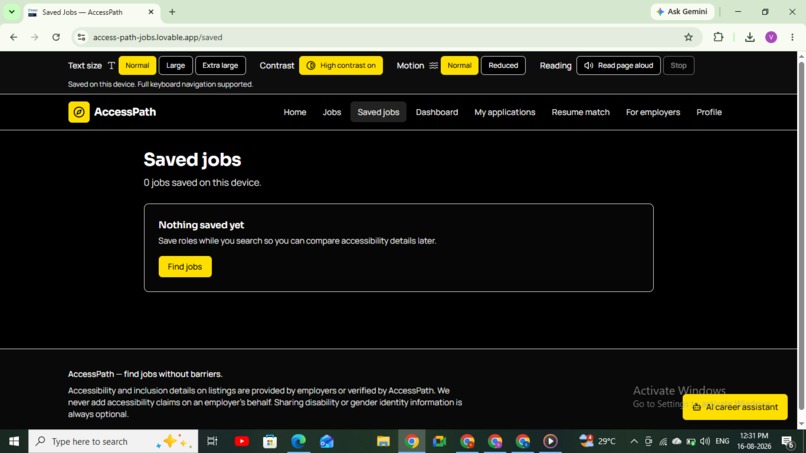Open the Chrome profile avatar
This screenshot has width=806, height=453.
coord(771,37)
